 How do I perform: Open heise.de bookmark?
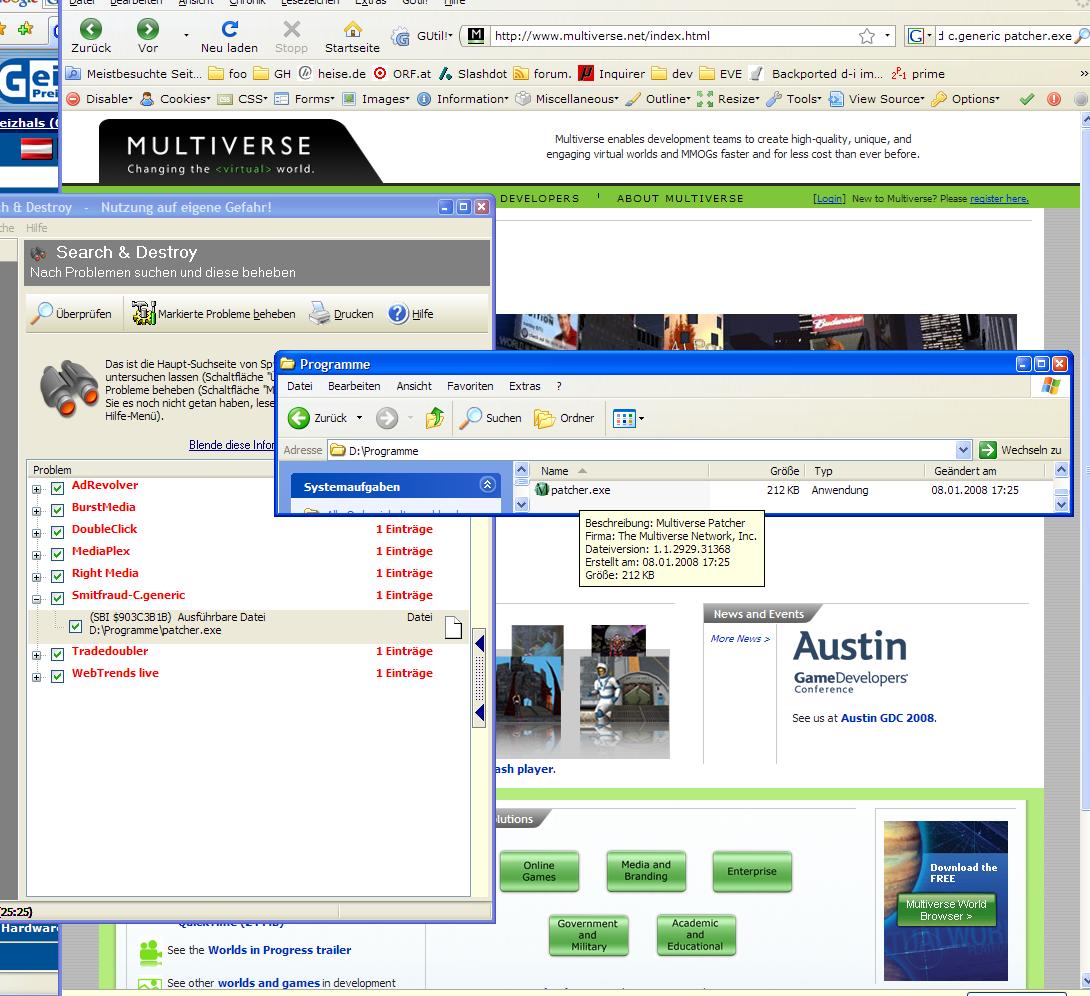click(332, 74)
